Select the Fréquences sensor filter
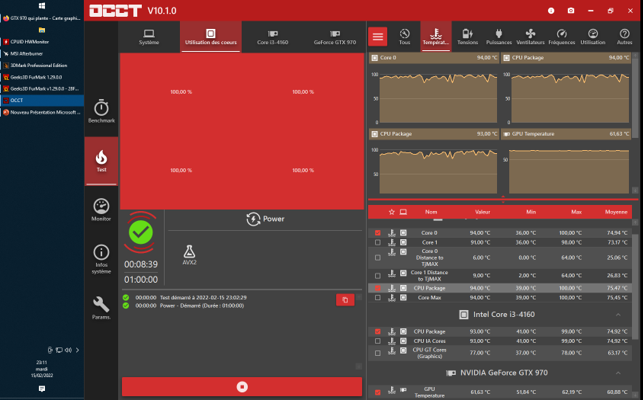 [562, 37]
